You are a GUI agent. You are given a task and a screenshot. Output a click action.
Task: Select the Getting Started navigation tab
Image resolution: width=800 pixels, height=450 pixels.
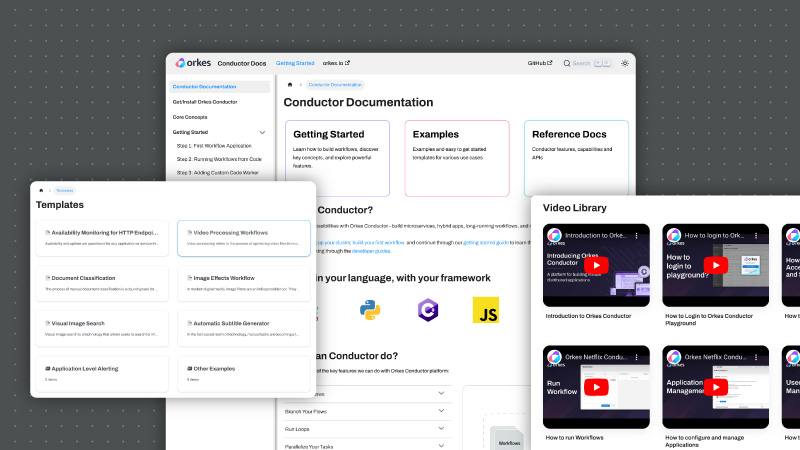click(295, 63)
